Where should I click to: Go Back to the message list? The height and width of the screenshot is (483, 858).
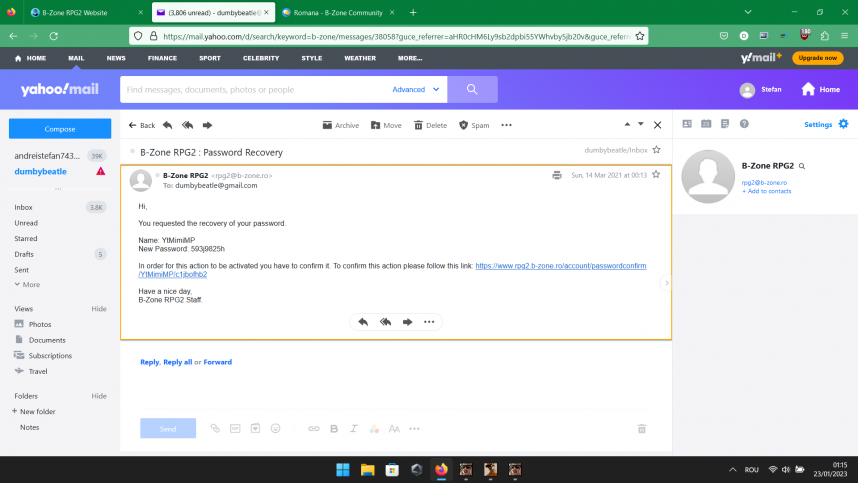click(x=142, y=125)
